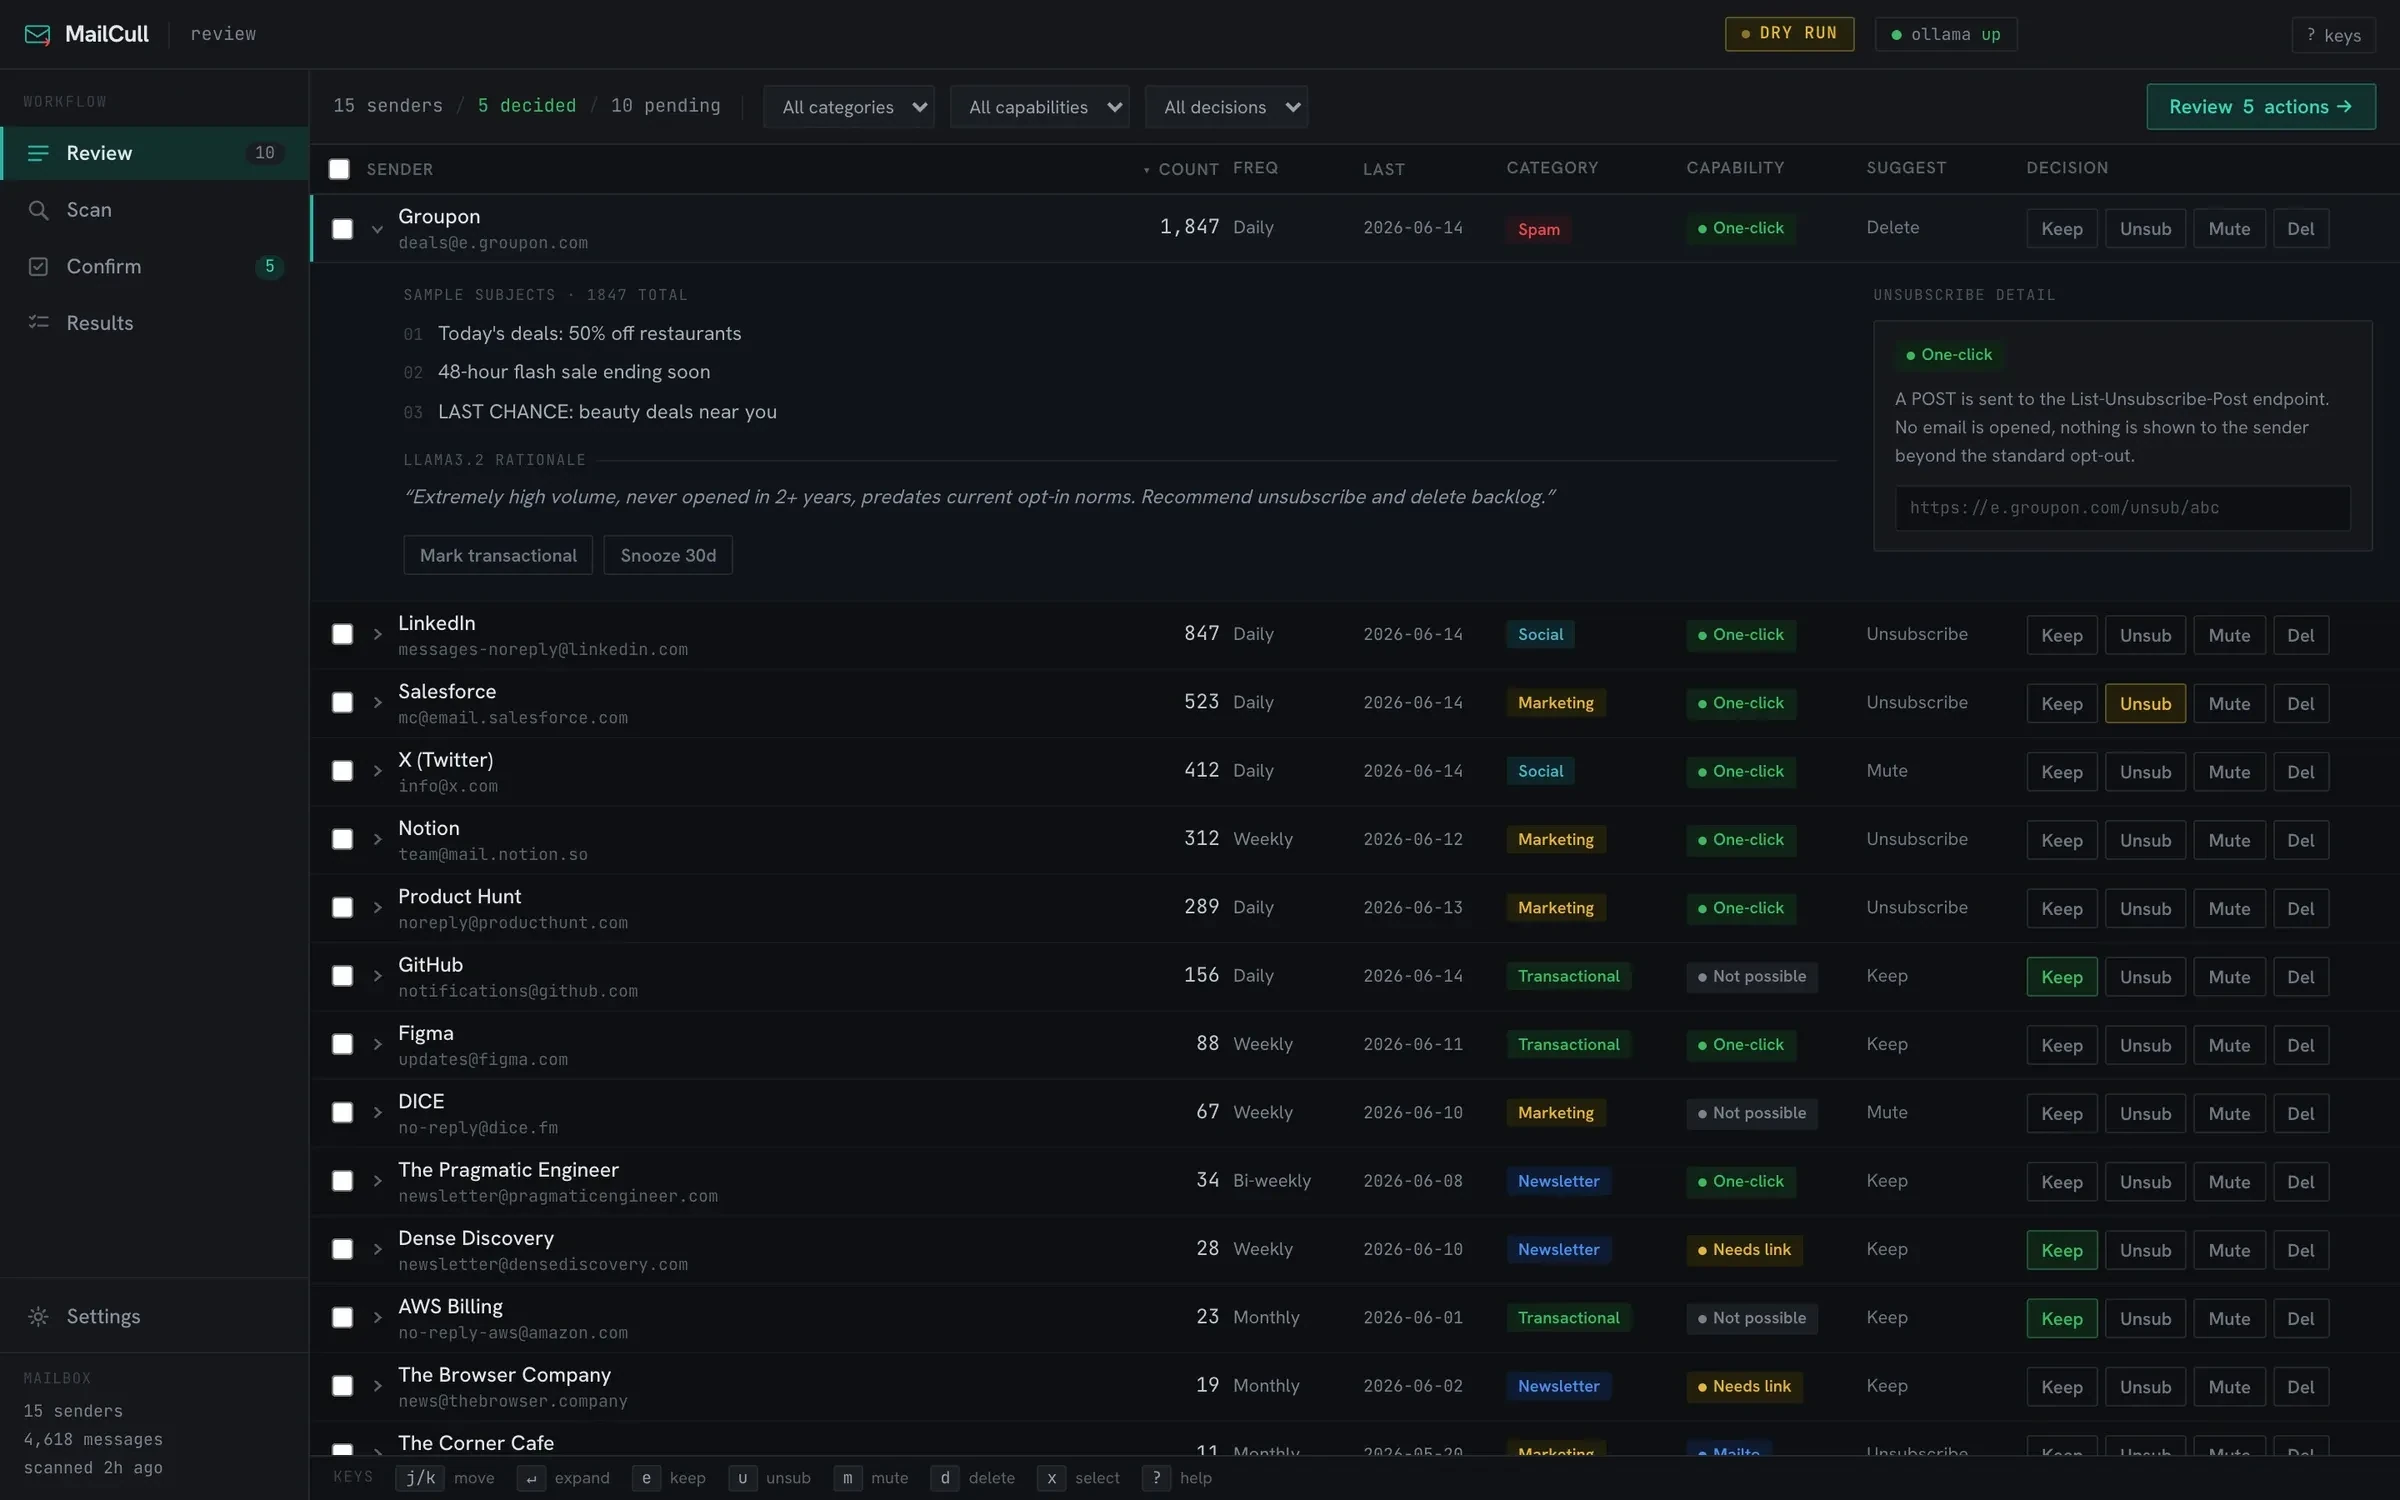
Task: Expand the Salesforce row details
Action: pyautogui.click(x=377, y=703)
